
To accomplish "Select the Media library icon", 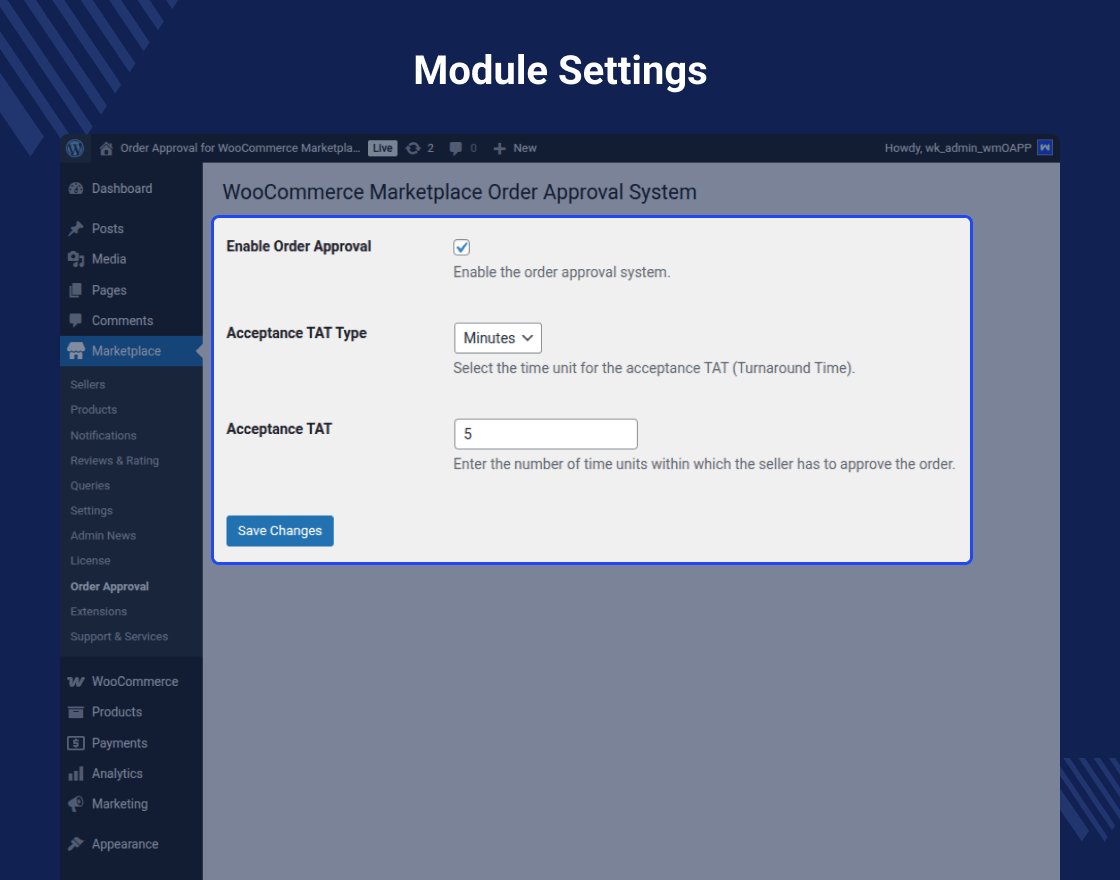I will click(x=77, y=259).
